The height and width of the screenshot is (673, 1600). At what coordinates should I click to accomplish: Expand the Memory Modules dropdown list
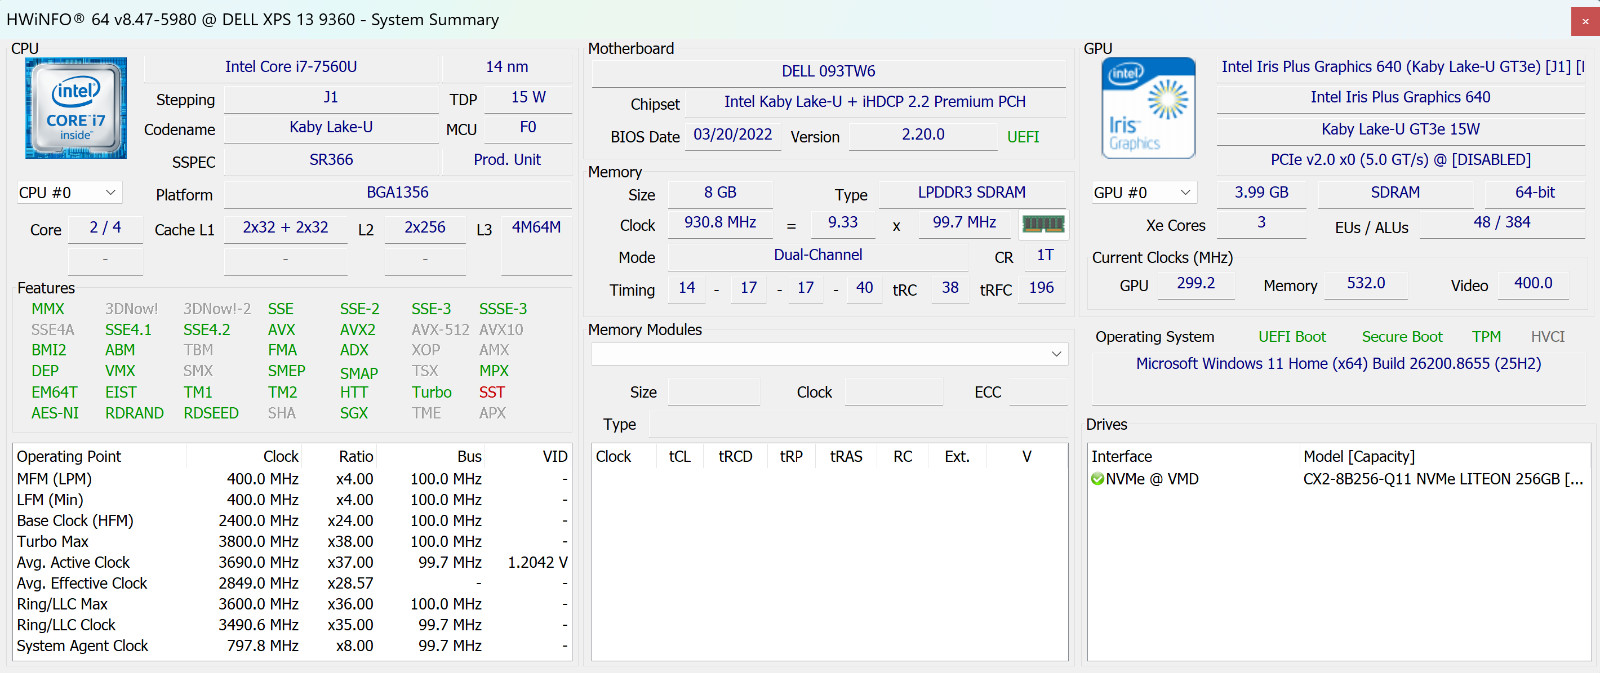point(830,354)
